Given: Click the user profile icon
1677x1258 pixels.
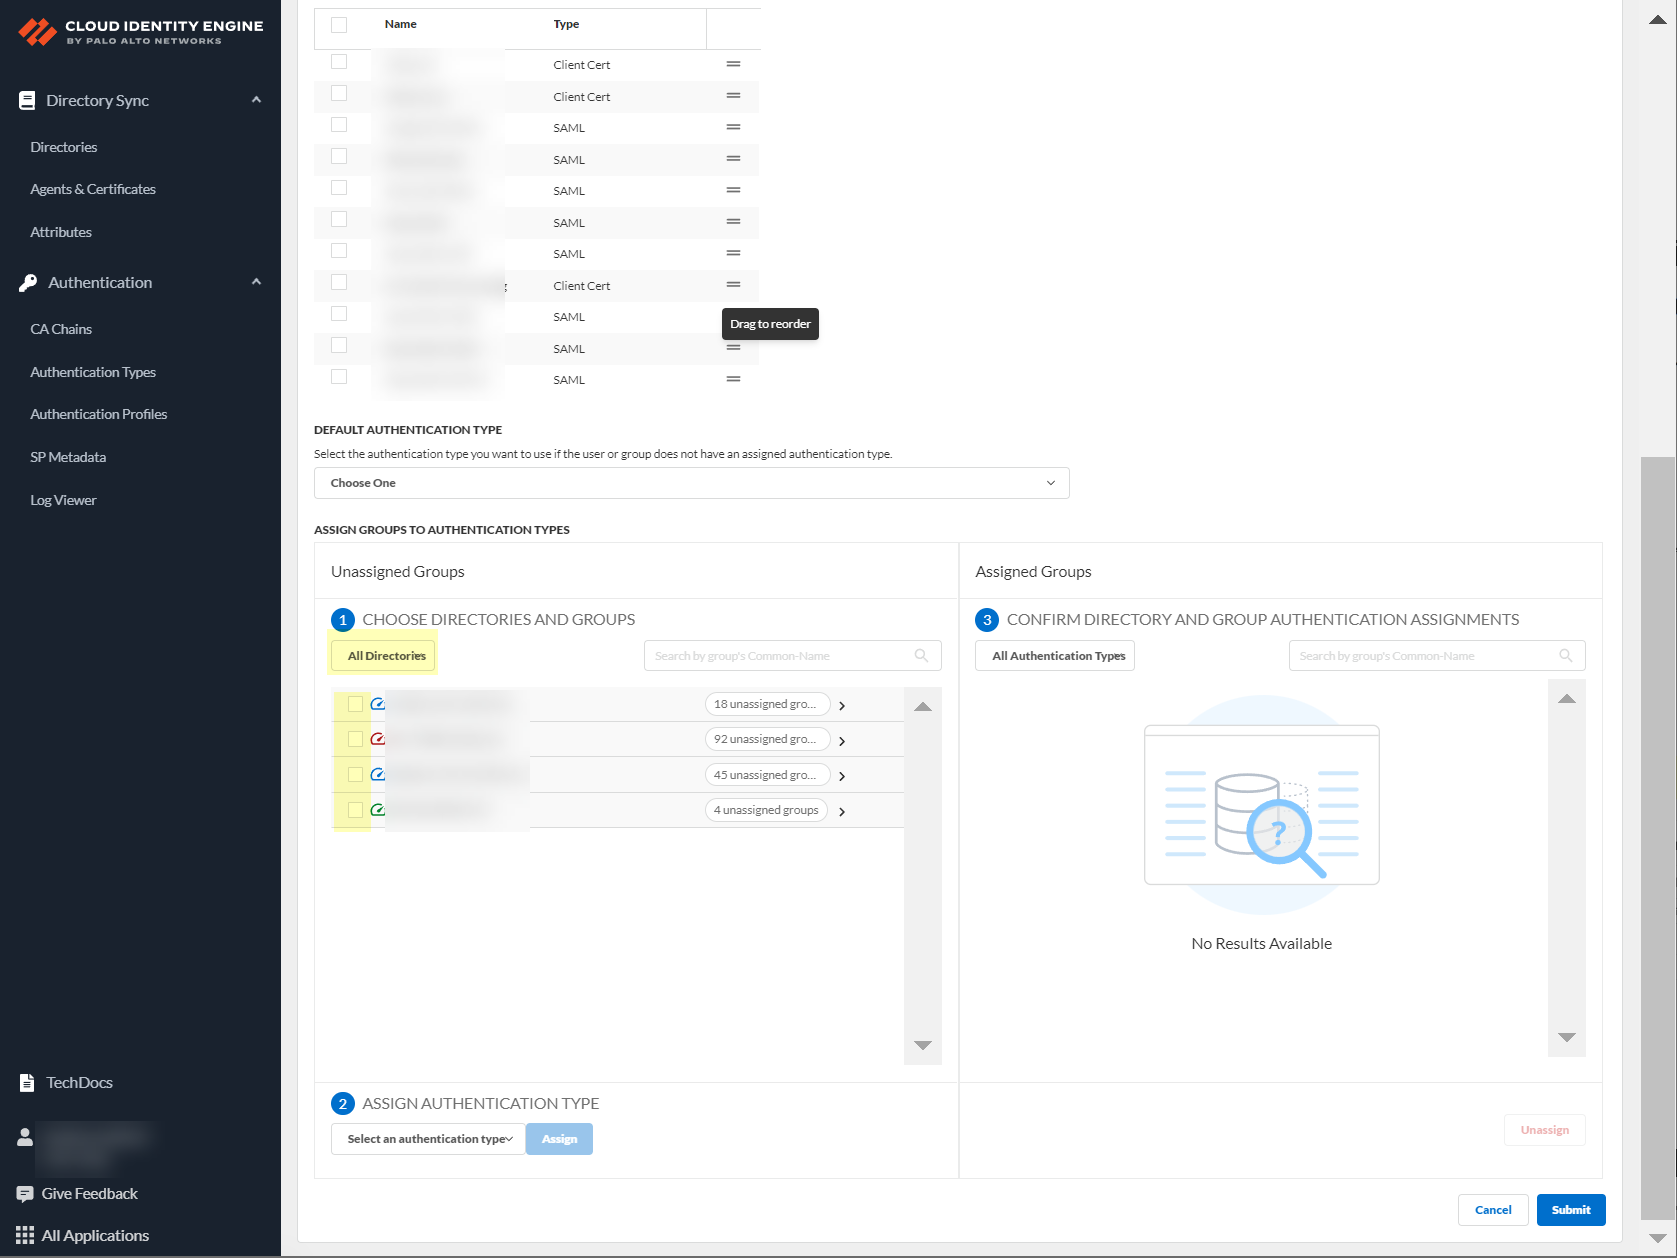Looking at the screenshot, I should click(x=25, y=1137).
